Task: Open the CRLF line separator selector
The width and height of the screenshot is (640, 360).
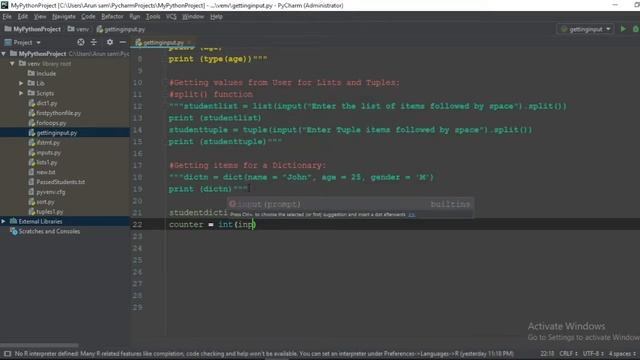Action: (568, 353)
